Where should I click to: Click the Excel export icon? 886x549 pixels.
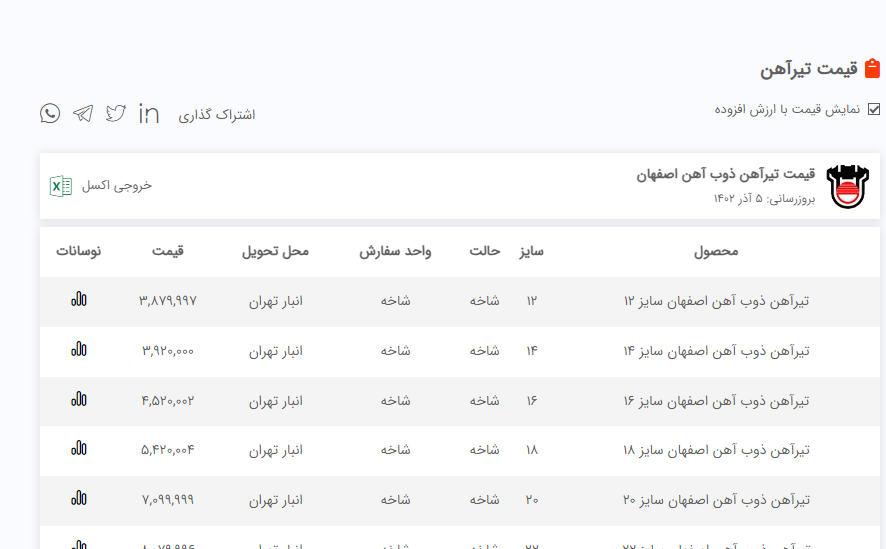(61, 186)
